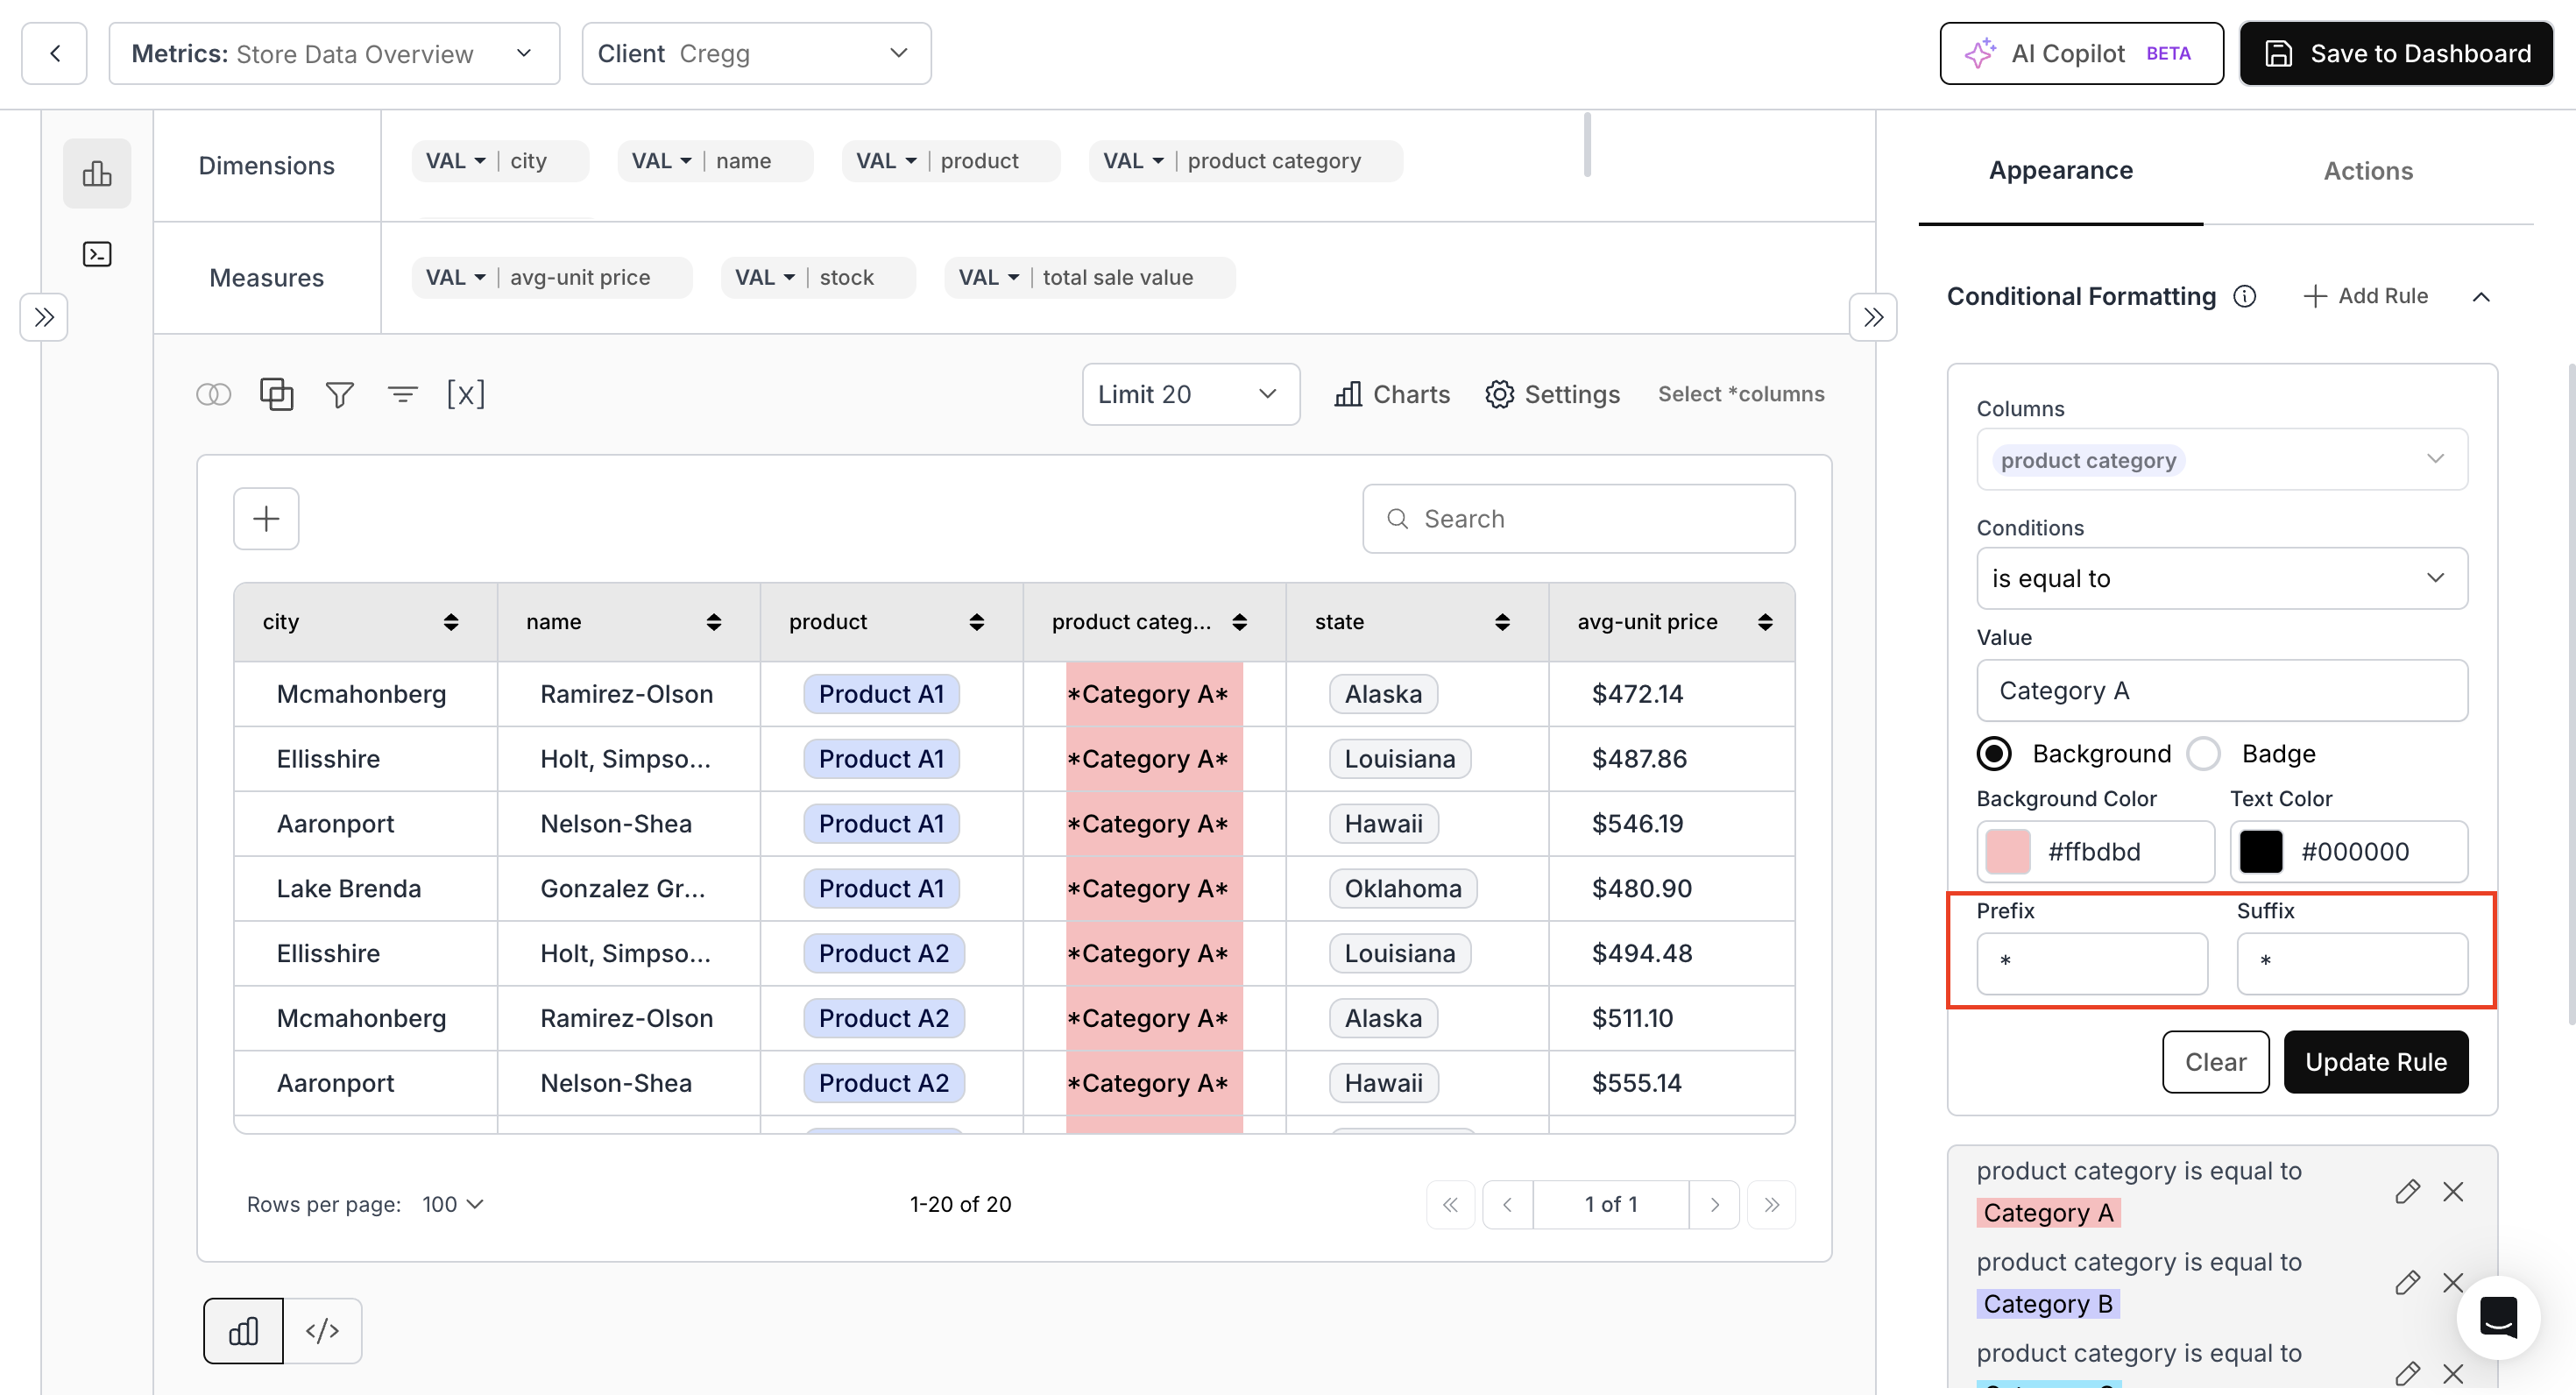Click Select *columns
The width and height of the screenshot is (2576, 1395).
tap(1741, 394)
